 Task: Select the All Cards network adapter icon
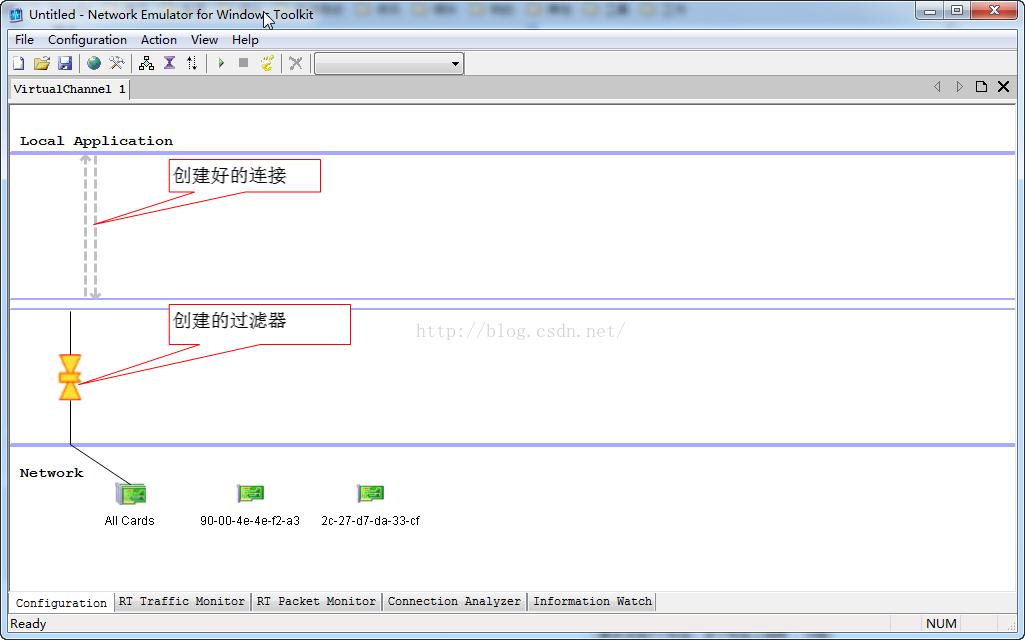131,494
